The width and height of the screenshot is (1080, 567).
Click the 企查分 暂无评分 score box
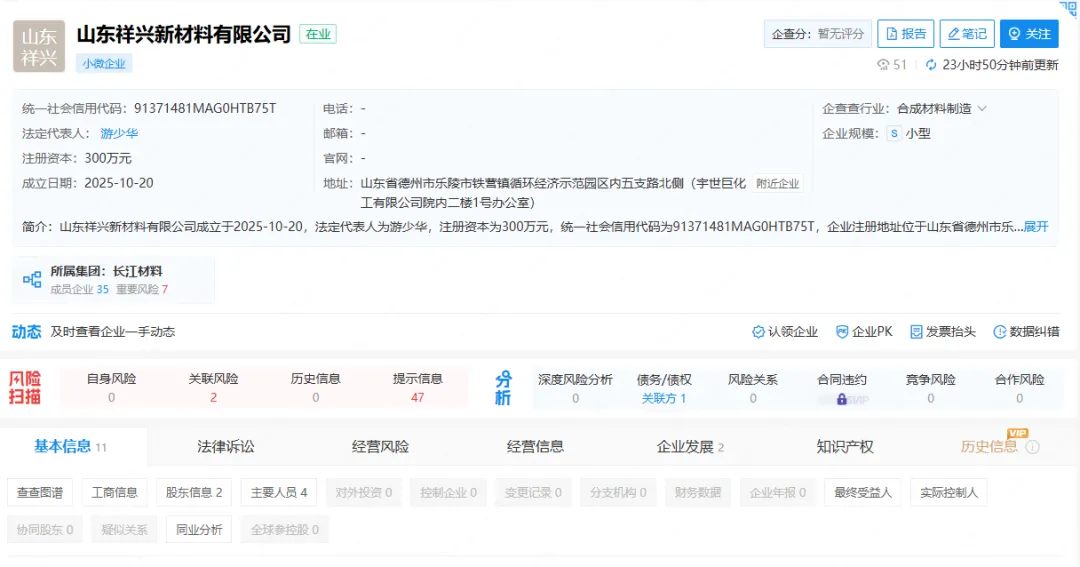[818, 34]
